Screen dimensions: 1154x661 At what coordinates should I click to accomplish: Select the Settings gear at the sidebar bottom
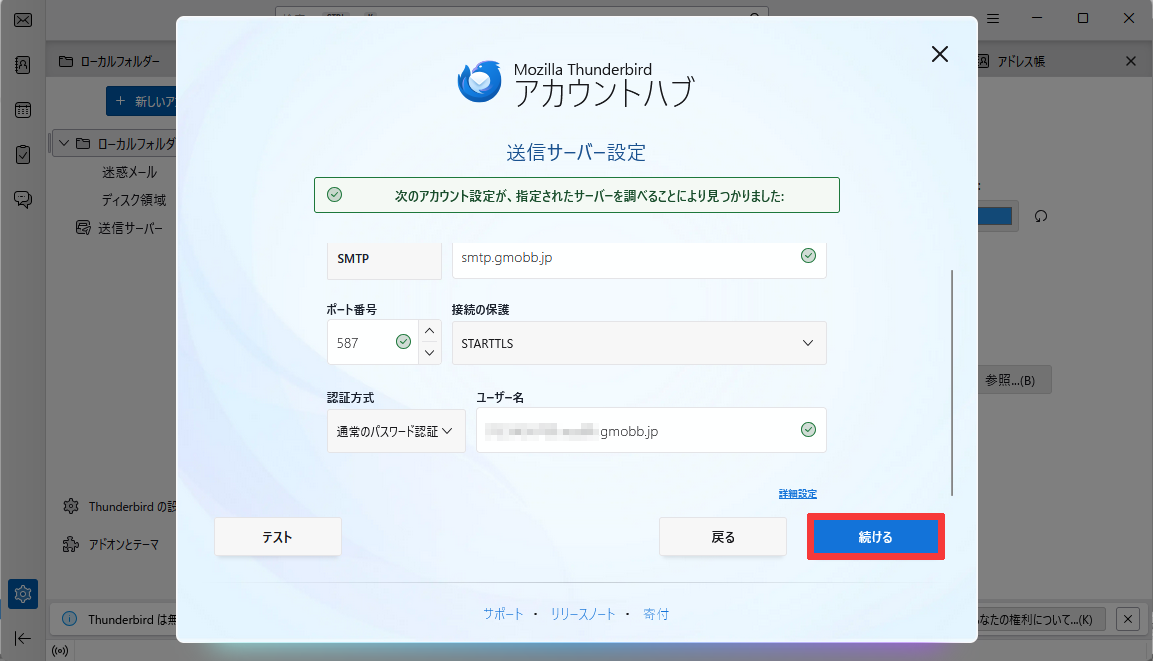click(22, 593)
